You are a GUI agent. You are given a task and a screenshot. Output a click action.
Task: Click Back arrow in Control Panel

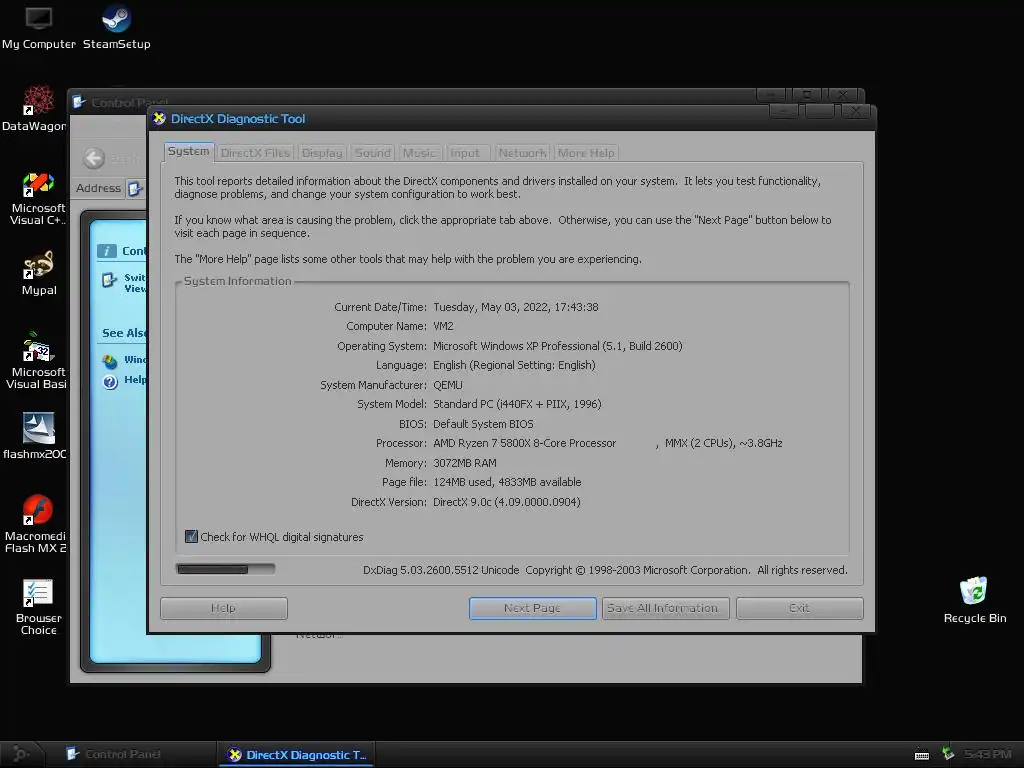(94, 158)
